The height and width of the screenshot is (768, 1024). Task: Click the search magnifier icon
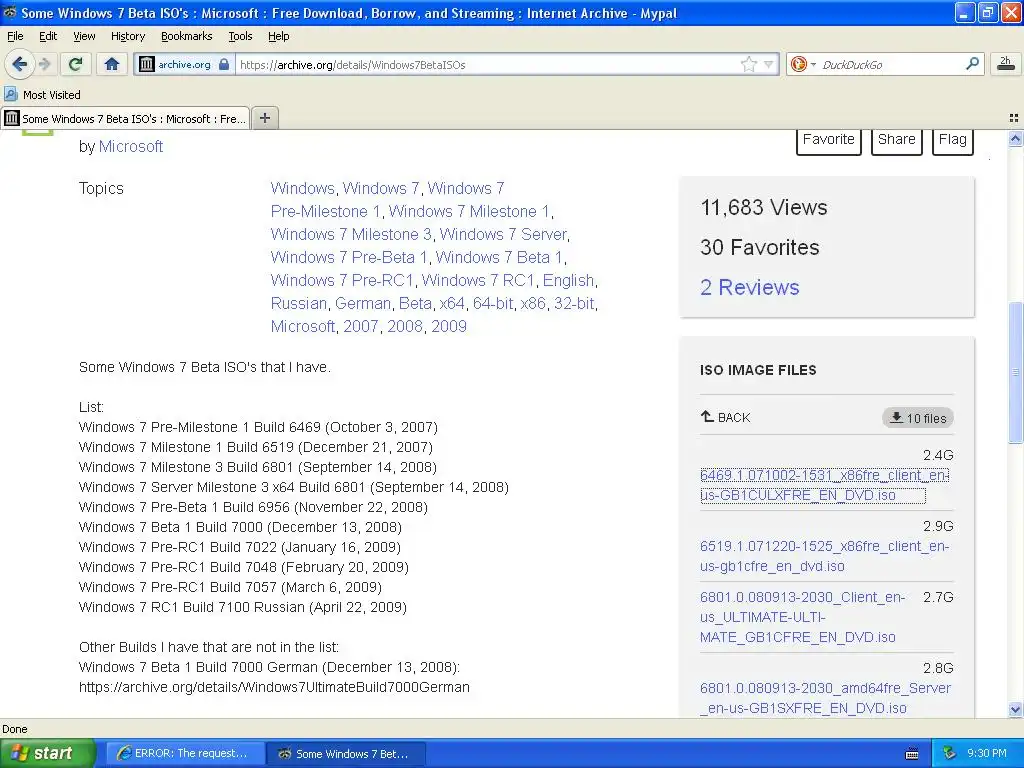click(972, 63)
